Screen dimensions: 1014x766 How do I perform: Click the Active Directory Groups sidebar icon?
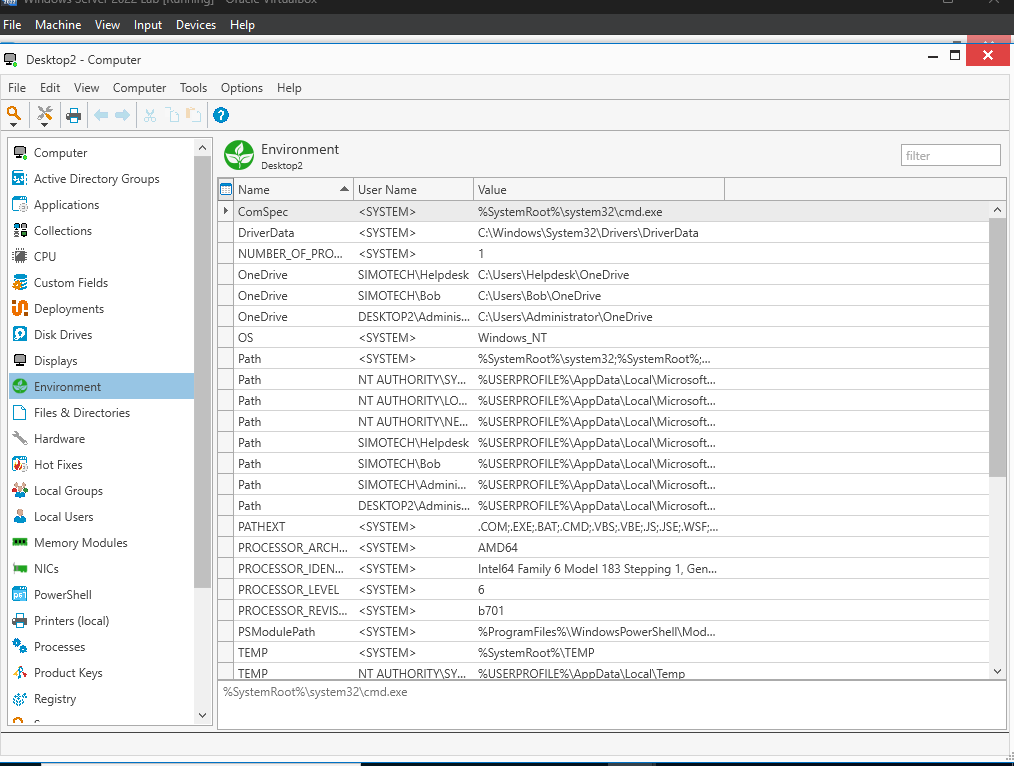20,178
